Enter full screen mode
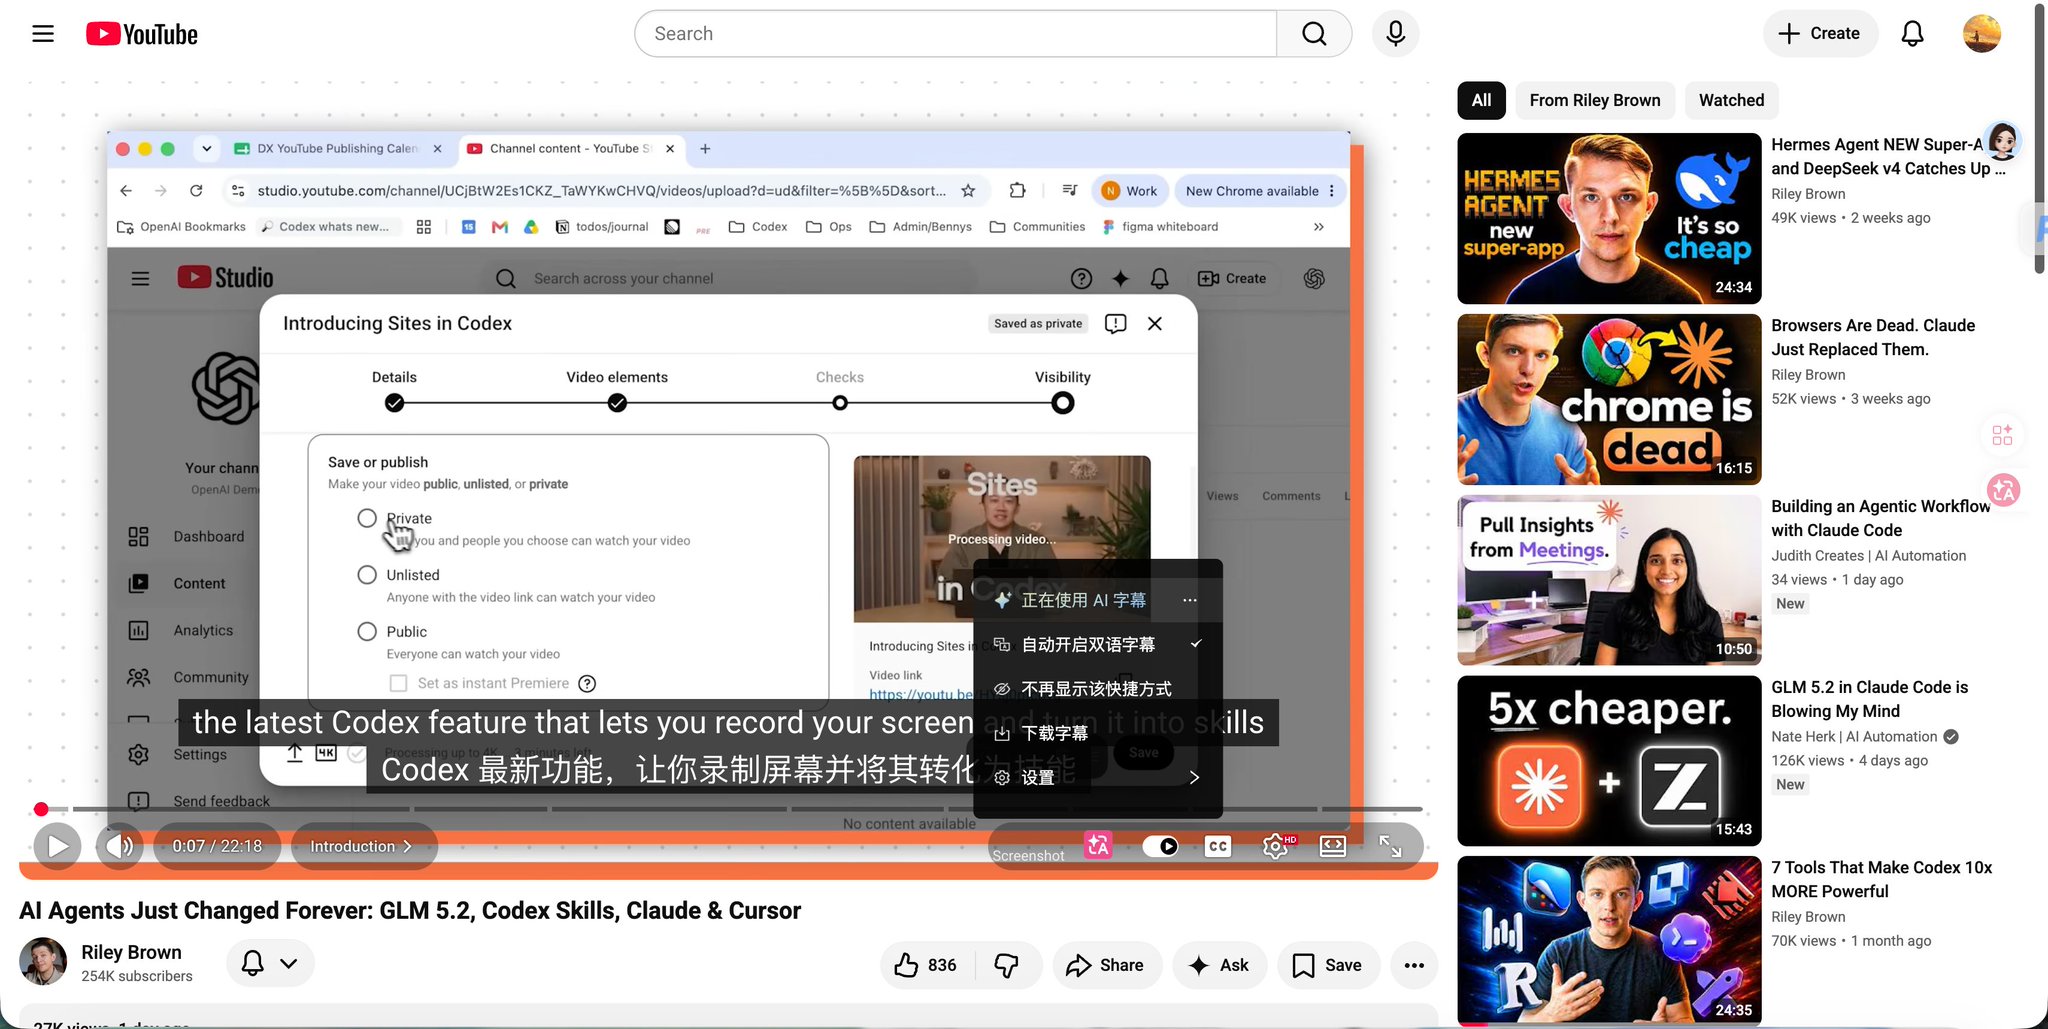This screenshot has height=1029, width=2048. click(x=1390, y=846)
